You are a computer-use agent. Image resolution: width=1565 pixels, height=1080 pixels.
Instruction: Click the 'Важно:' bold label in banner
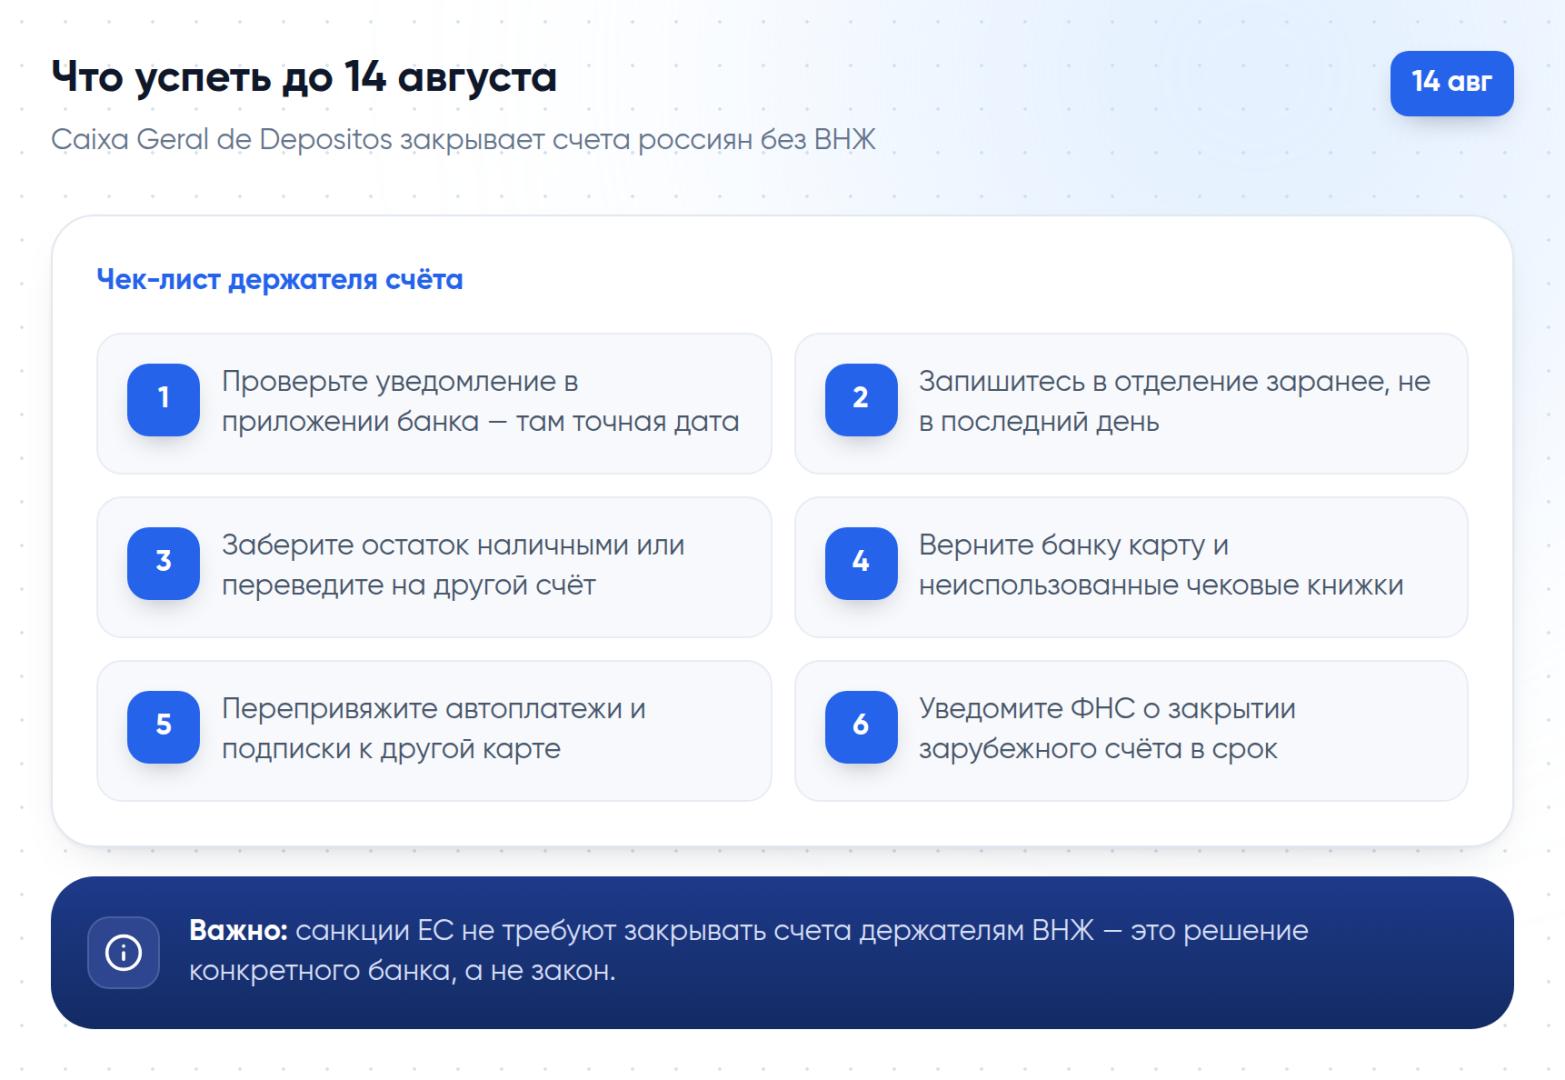(x=238, y=930)
